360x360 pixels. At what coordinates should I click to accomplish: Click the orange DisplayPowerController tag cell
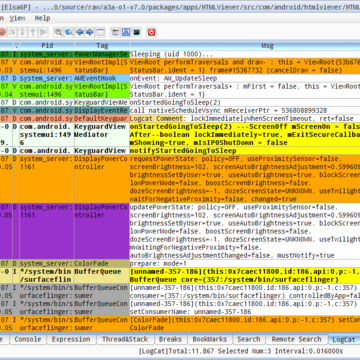coord(102,179)
